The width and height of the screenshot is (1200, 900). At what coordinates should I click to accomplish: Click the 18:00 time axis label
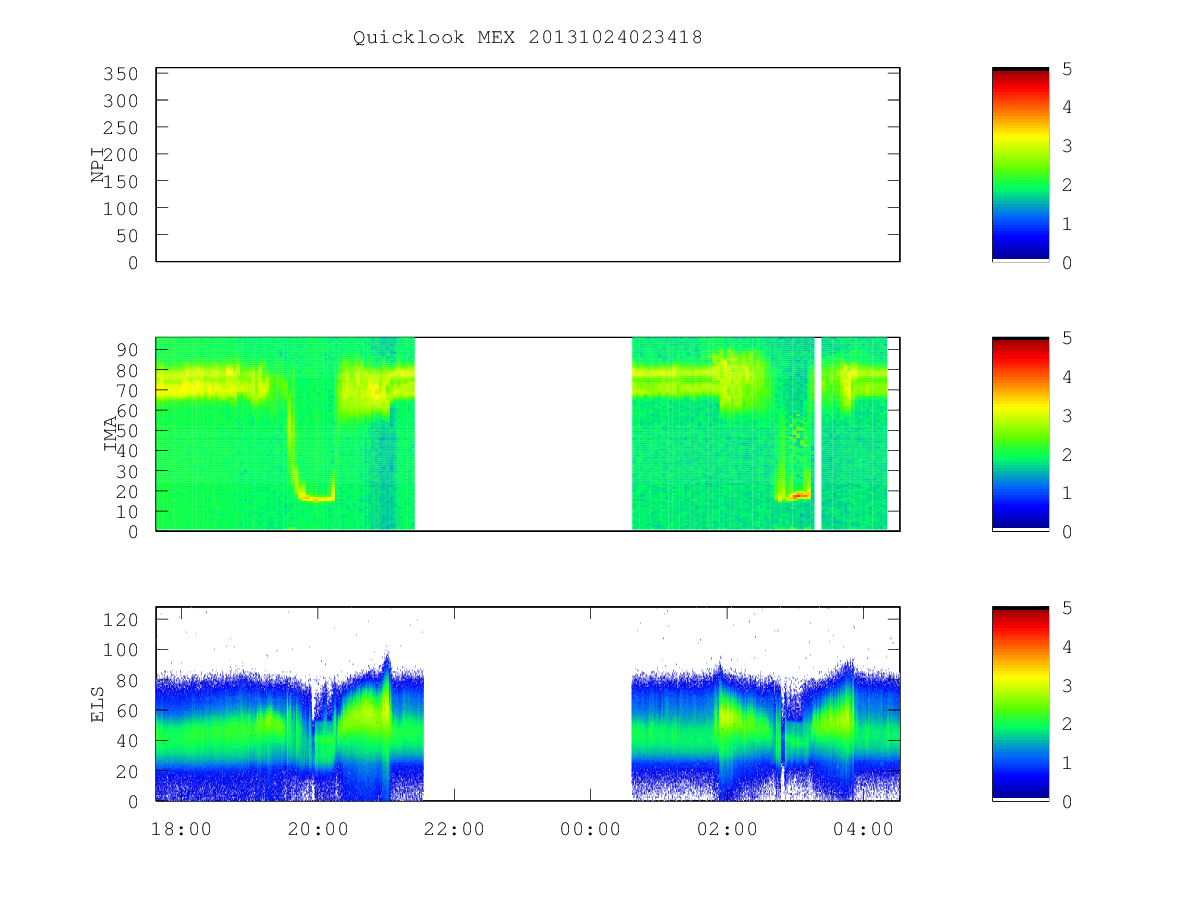click(x=181, y=829)
